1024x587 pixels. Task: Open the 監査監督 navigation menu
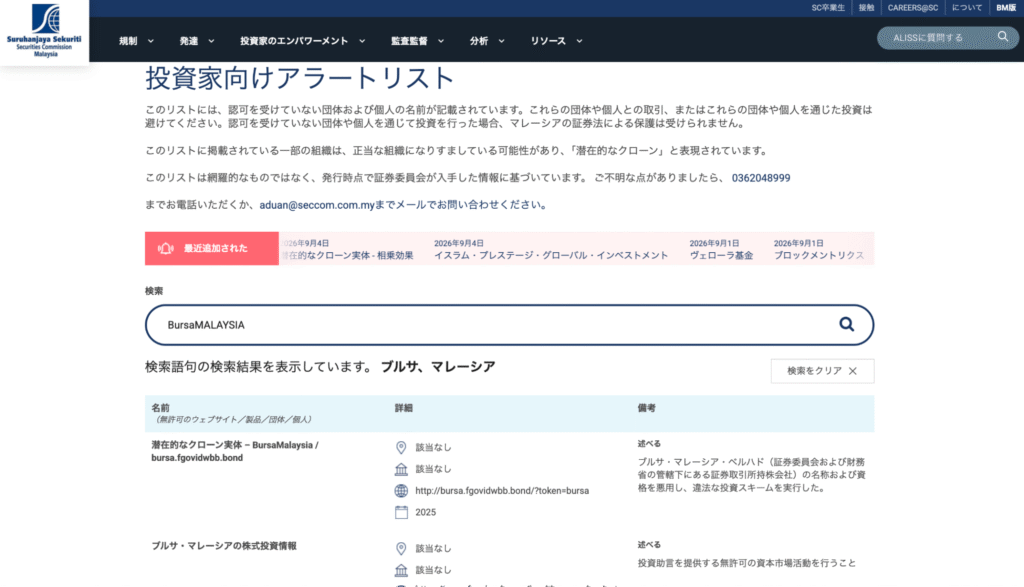tap(409, 40)
